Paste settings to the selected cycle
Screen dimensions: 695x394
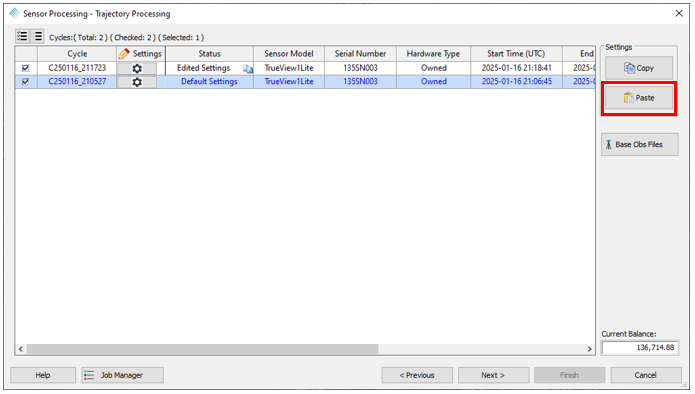tap(639, 98)
